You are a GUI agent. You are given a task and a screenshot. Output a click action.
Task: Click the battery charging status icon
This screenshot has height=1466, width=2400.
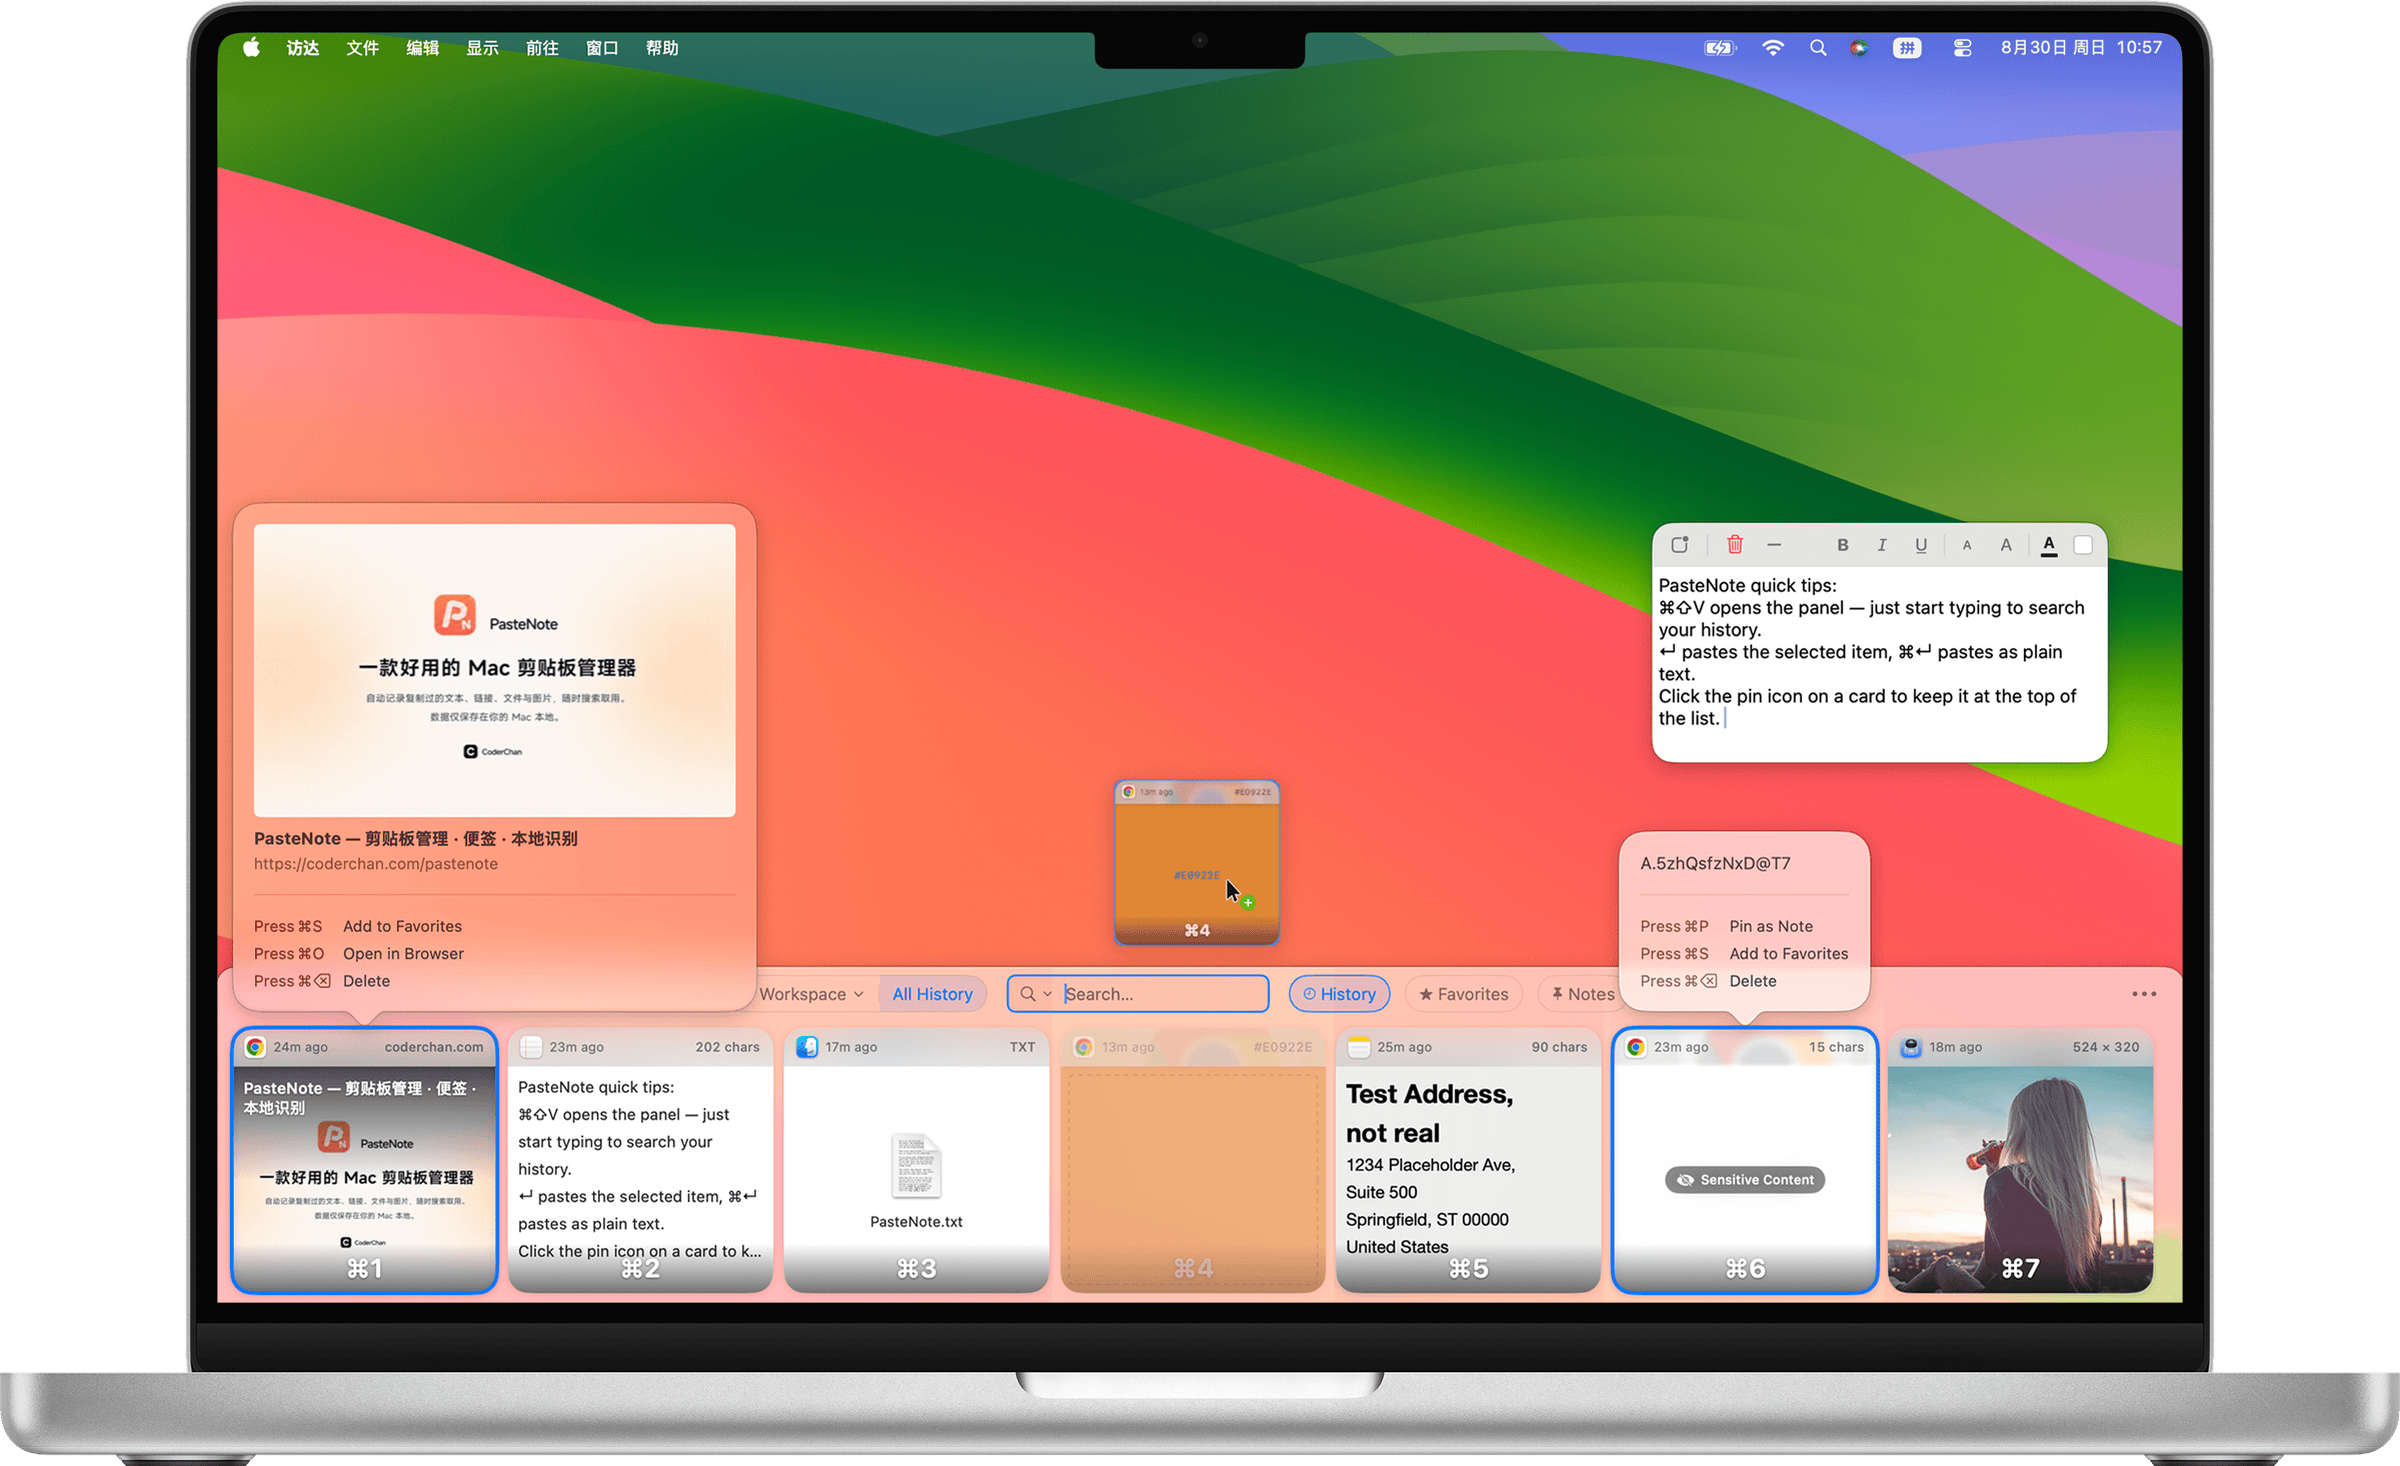coord(1720,48)
